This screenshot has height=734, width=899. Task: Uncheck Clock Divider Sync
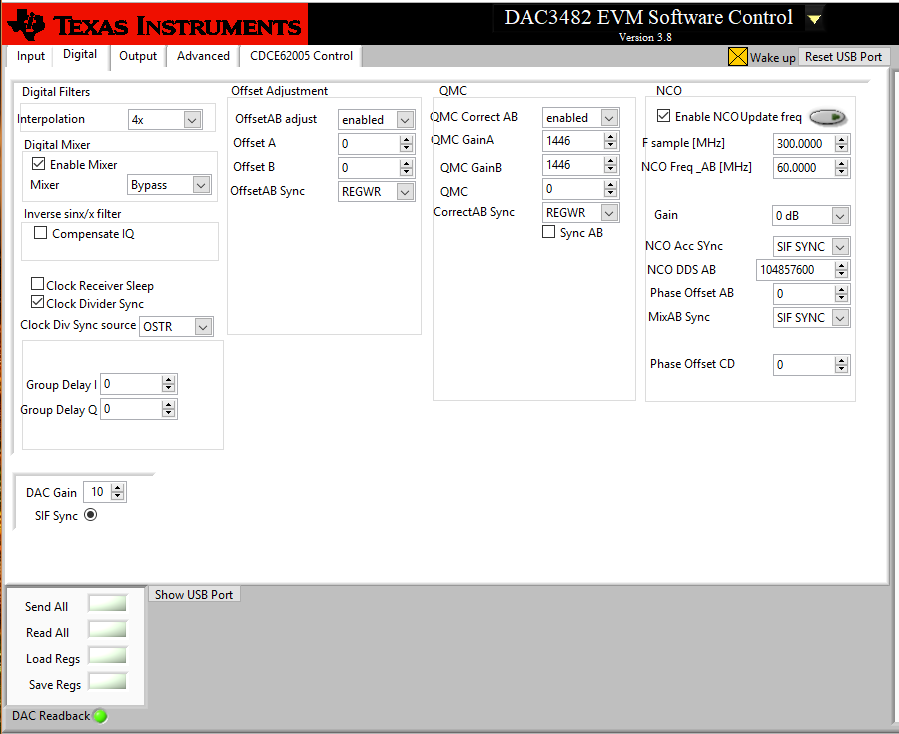pos(37,302)
